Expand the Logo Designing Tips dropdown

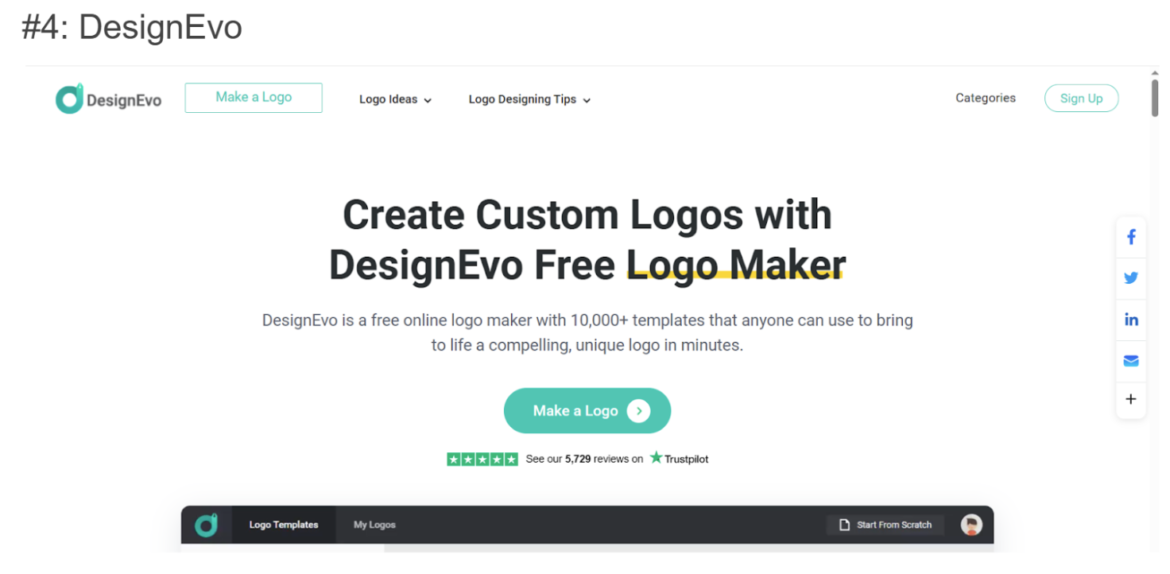click(530, 99)
